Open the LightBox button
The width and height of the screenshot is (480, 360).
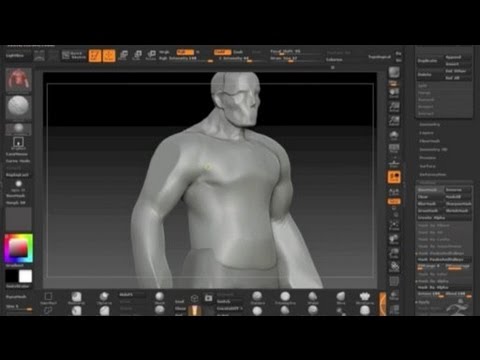click(x=16, y=56)
